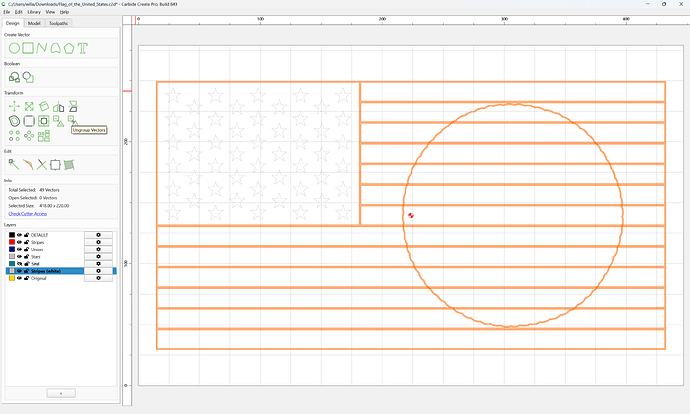Image resolution: width=690 pixels, height=414 pixels.
Task: Toggle the lock on the Stars layer
Action: pyautogui.click(x=26, y=256)
